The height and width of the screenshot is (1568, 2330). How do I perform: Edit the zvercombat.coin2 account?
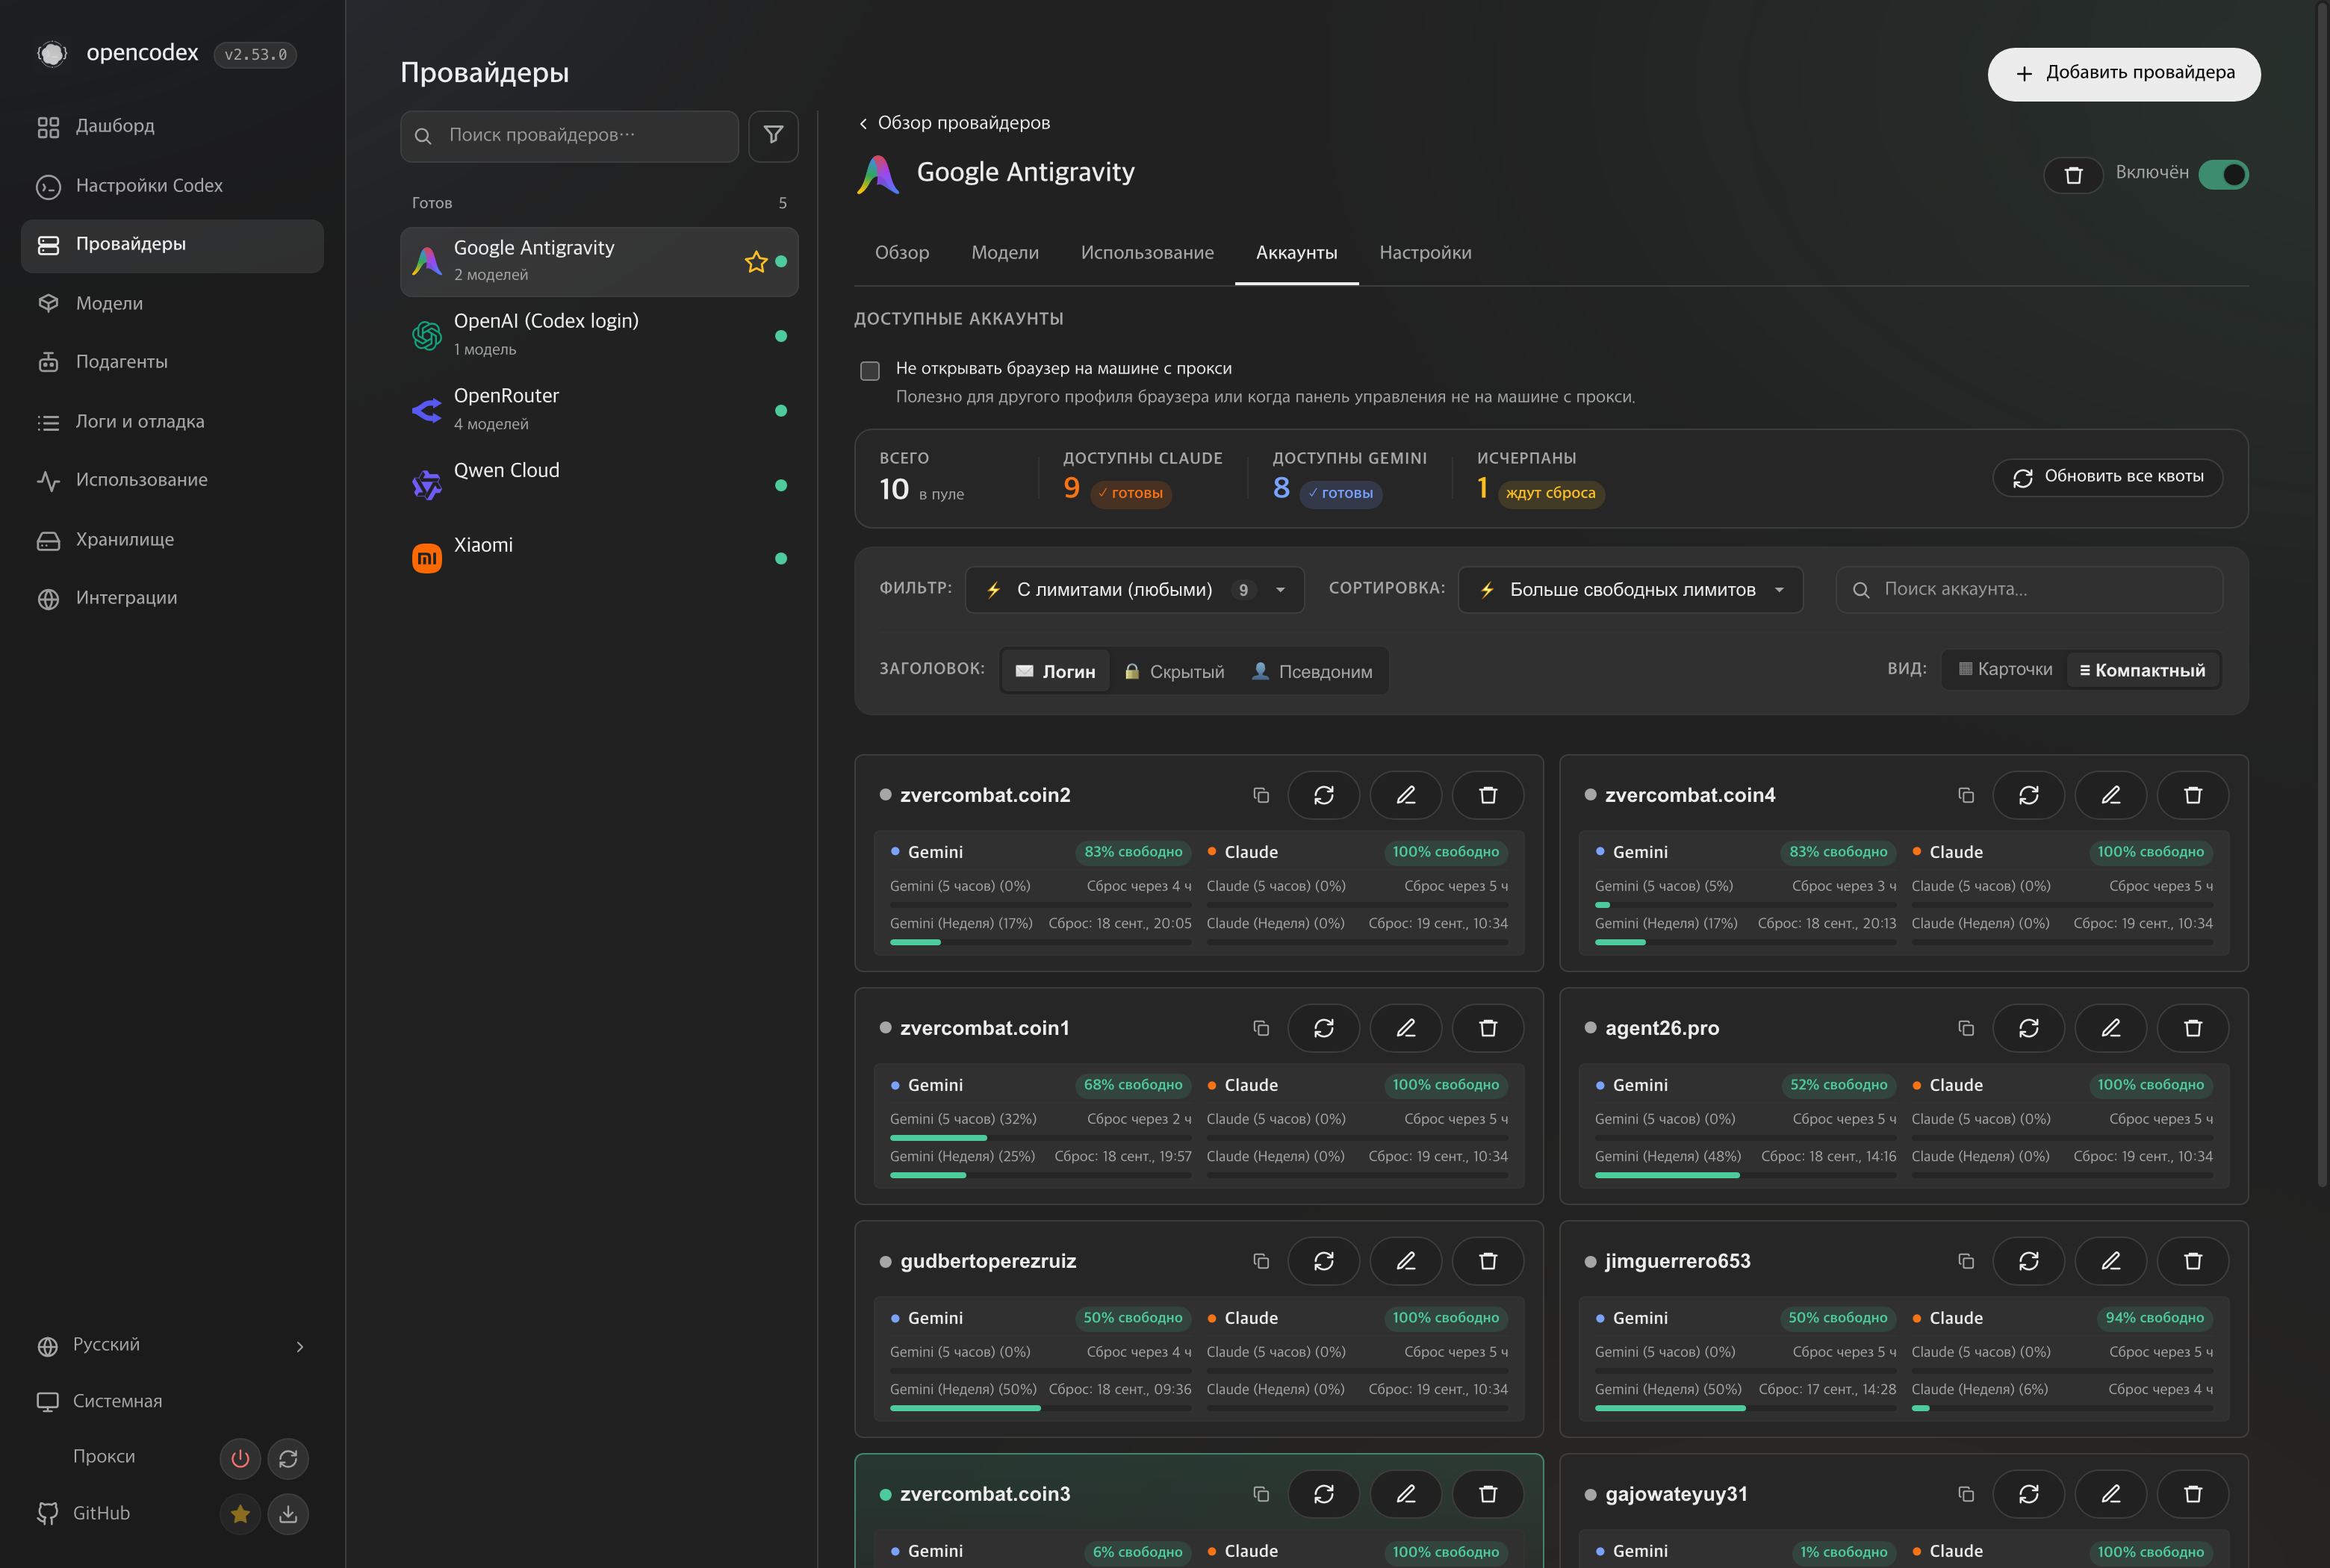tap(1406, 795)
